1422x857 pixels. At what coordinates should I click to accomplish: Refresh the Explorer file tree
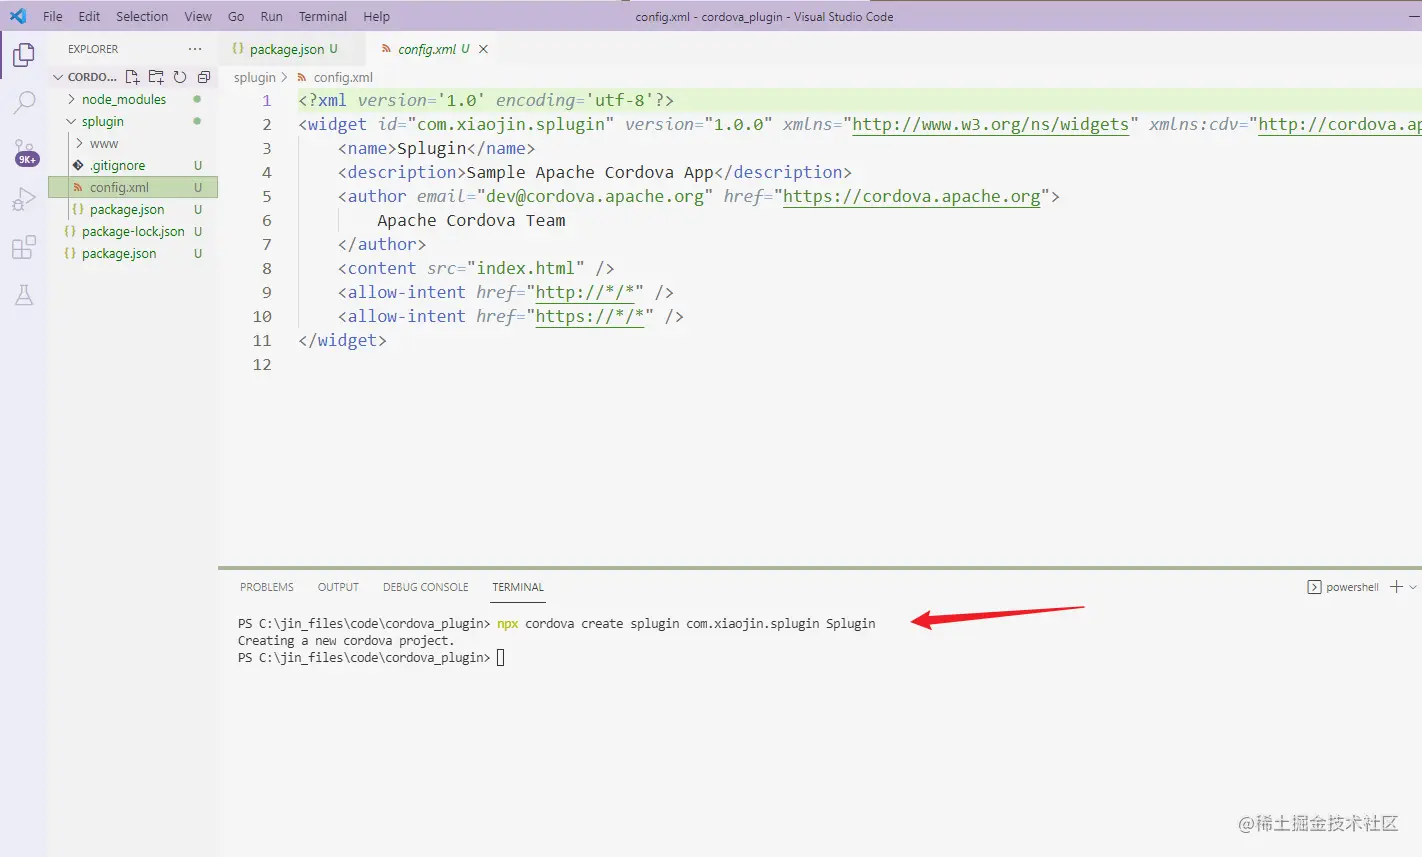tap(180, 77)
